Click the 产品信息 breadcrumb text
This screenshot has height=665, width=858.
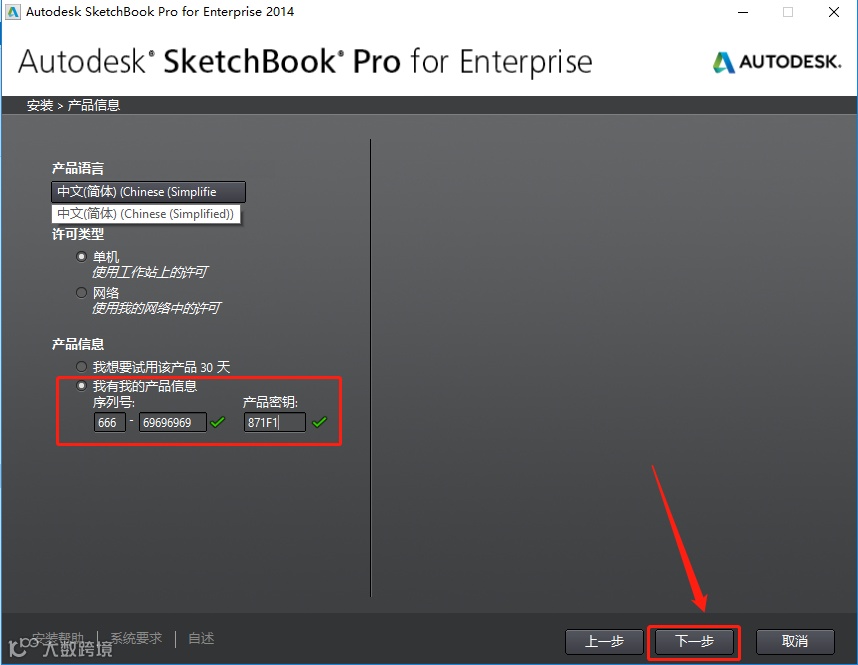[x=94, y=105]
